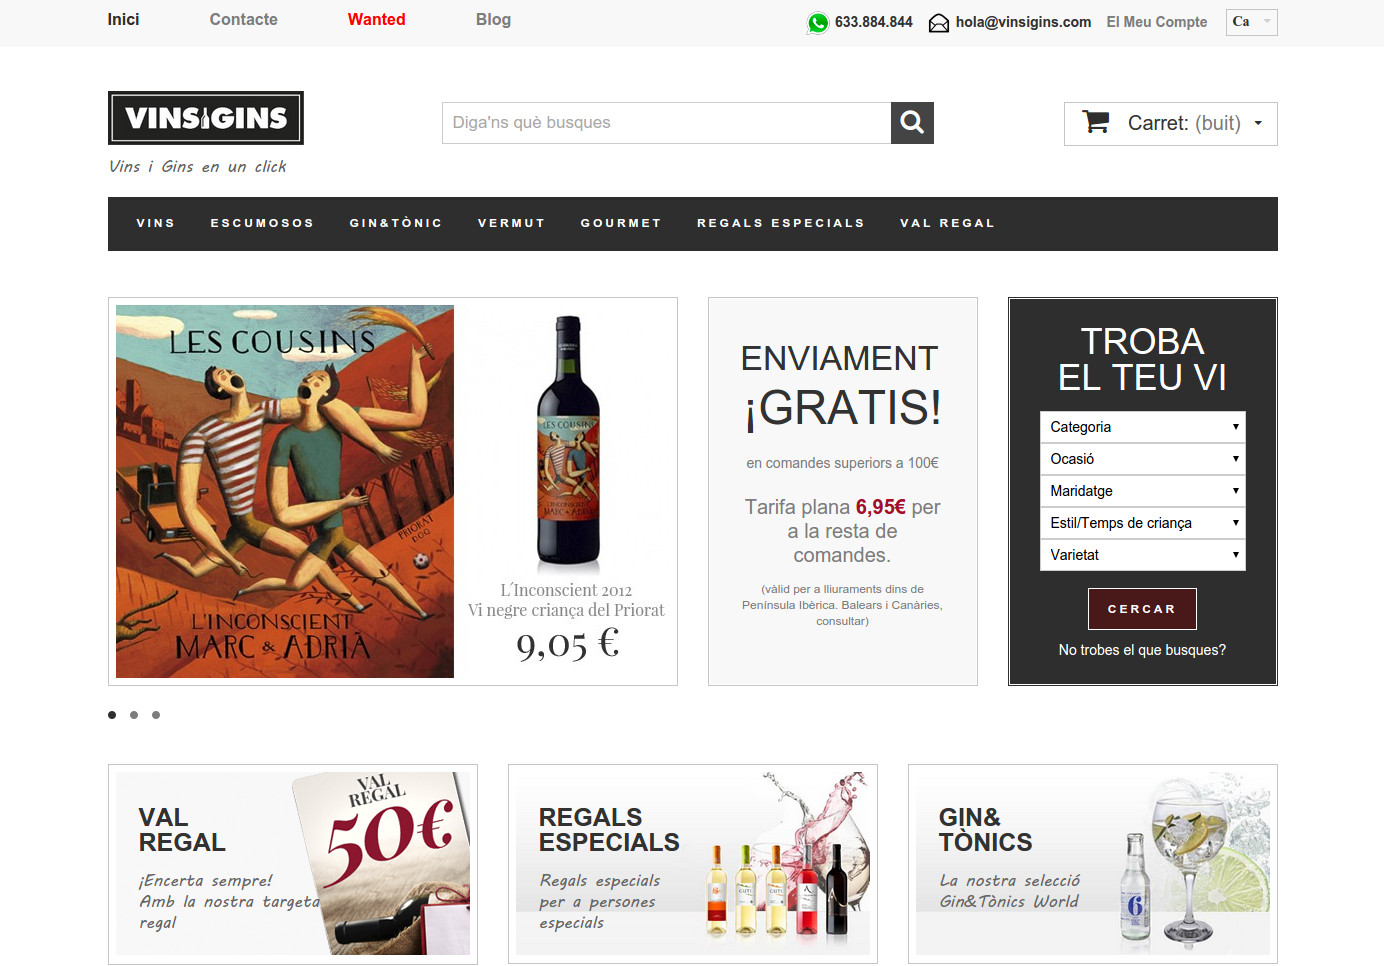Click 'No trobes el que busques?' link
The height and width of the screenshot is (966, 1384).
coord(1142,650)
